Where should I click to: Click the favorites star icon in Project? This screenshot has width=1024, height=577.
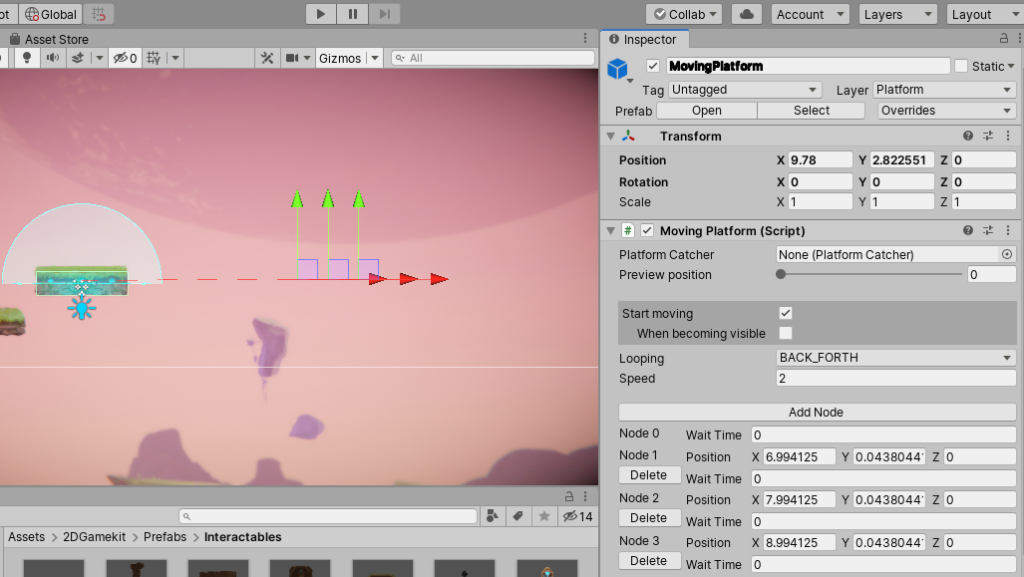(544, 516)
